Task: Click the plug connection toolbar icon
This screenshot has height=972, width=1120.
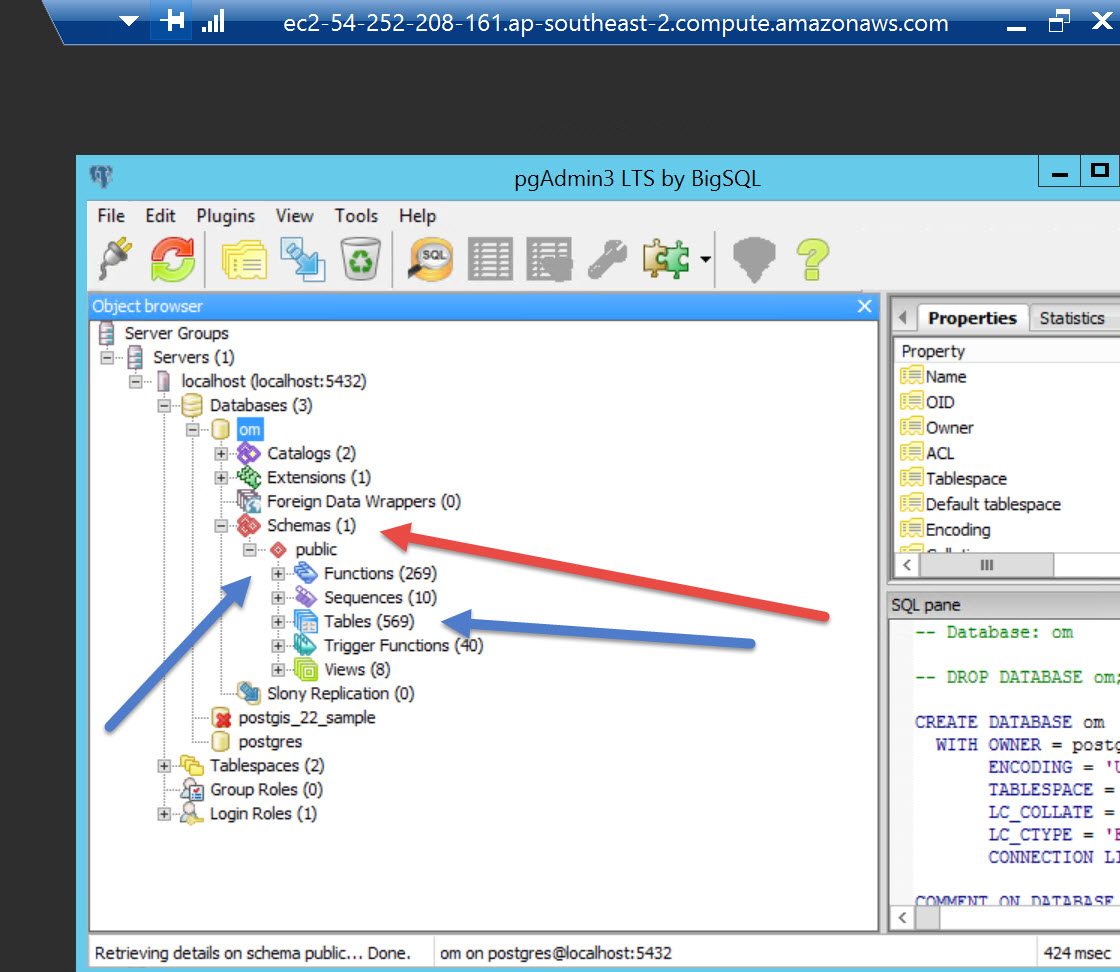Action: [x=118, y=260]
